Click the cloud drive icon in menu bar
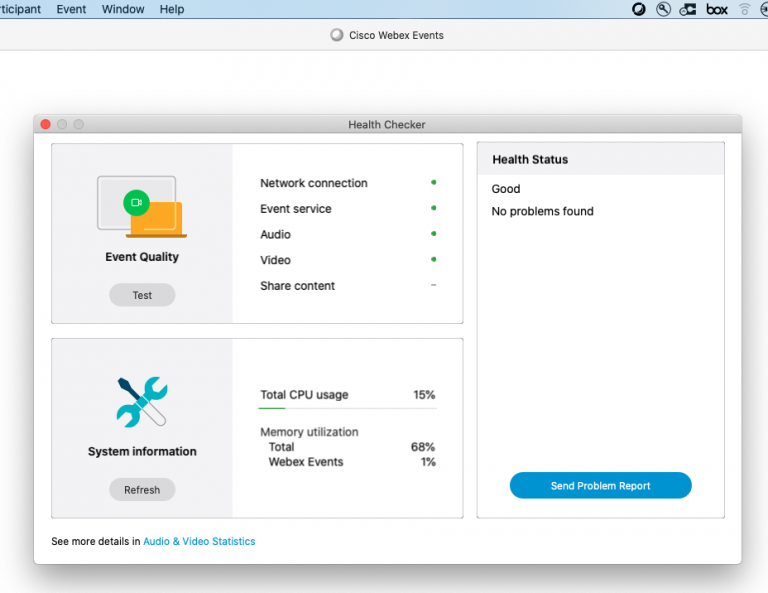Viewport: 768px width, 593px height. [x=688, y=9]
